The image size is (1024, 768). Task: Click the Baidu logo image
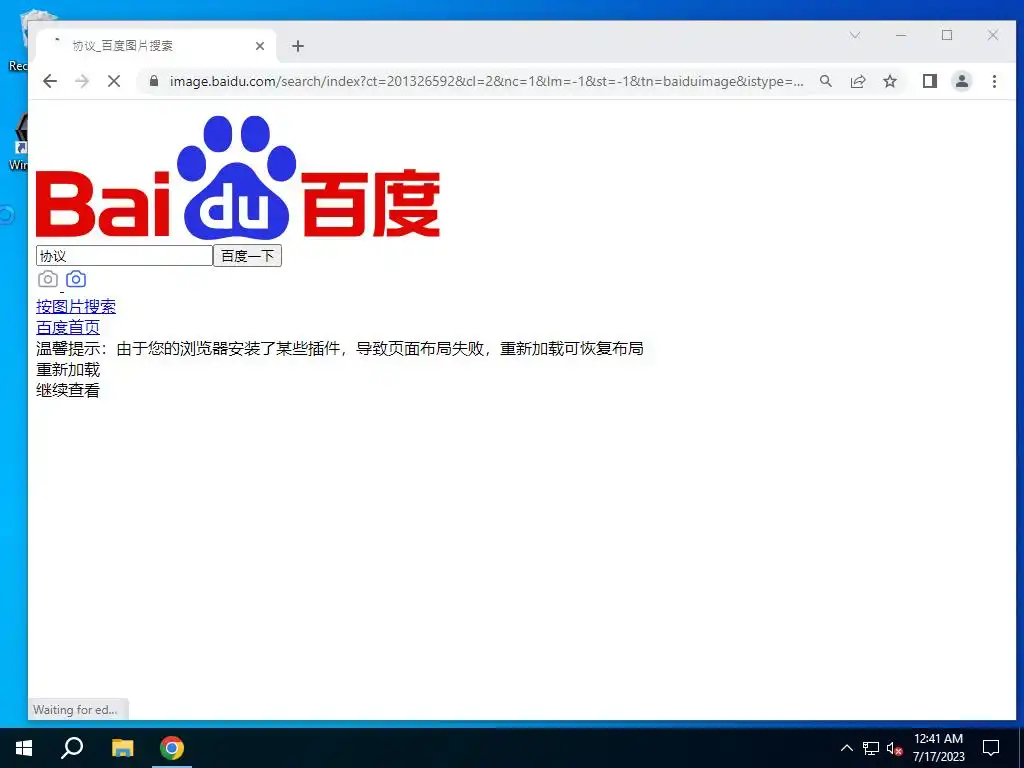coord(238,176)
